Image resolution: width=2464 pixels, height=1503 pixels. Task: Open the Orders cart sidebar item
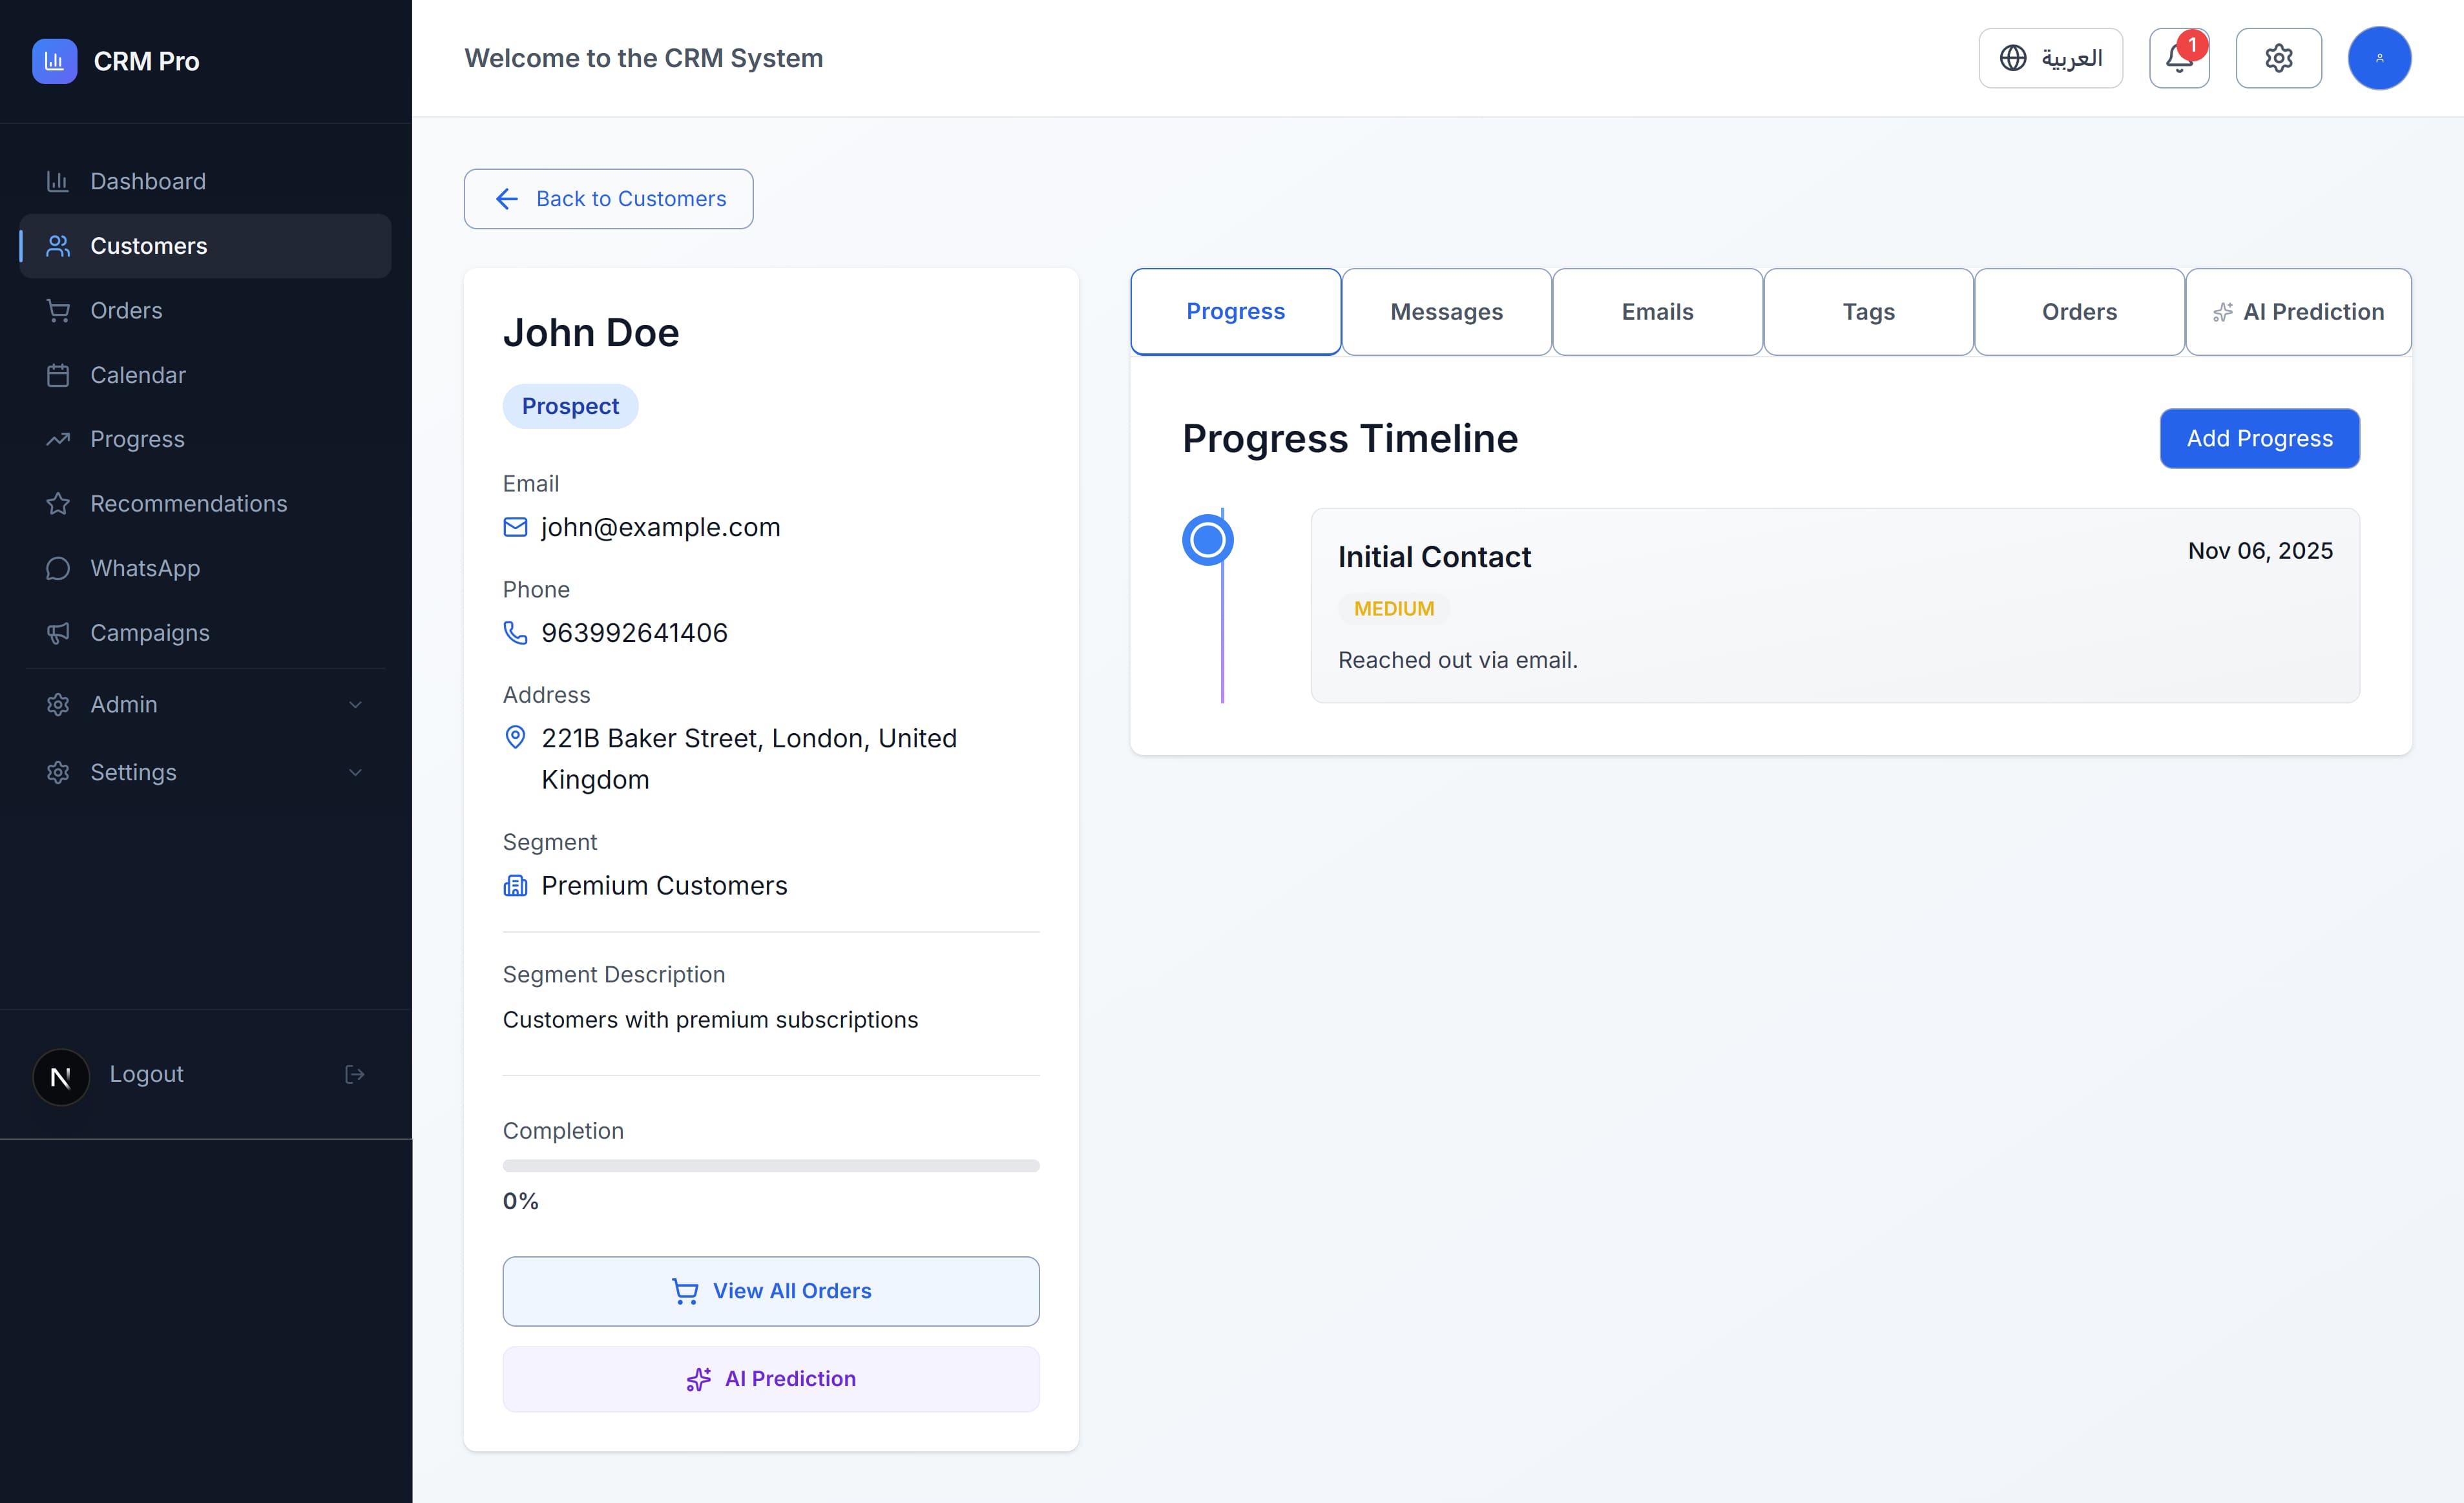pos(205,310)
